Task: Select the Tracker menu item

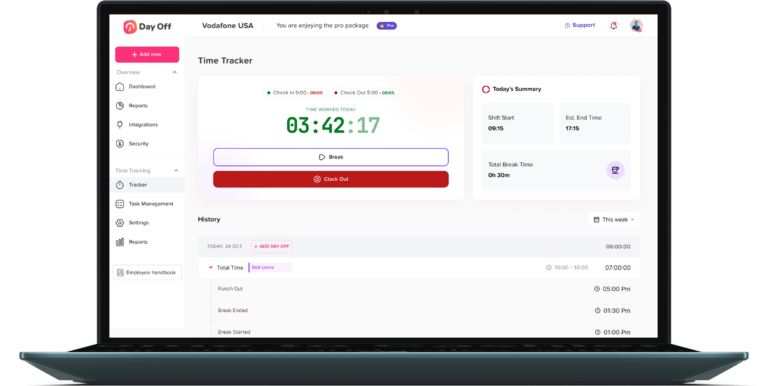Action: click(147, 185)
